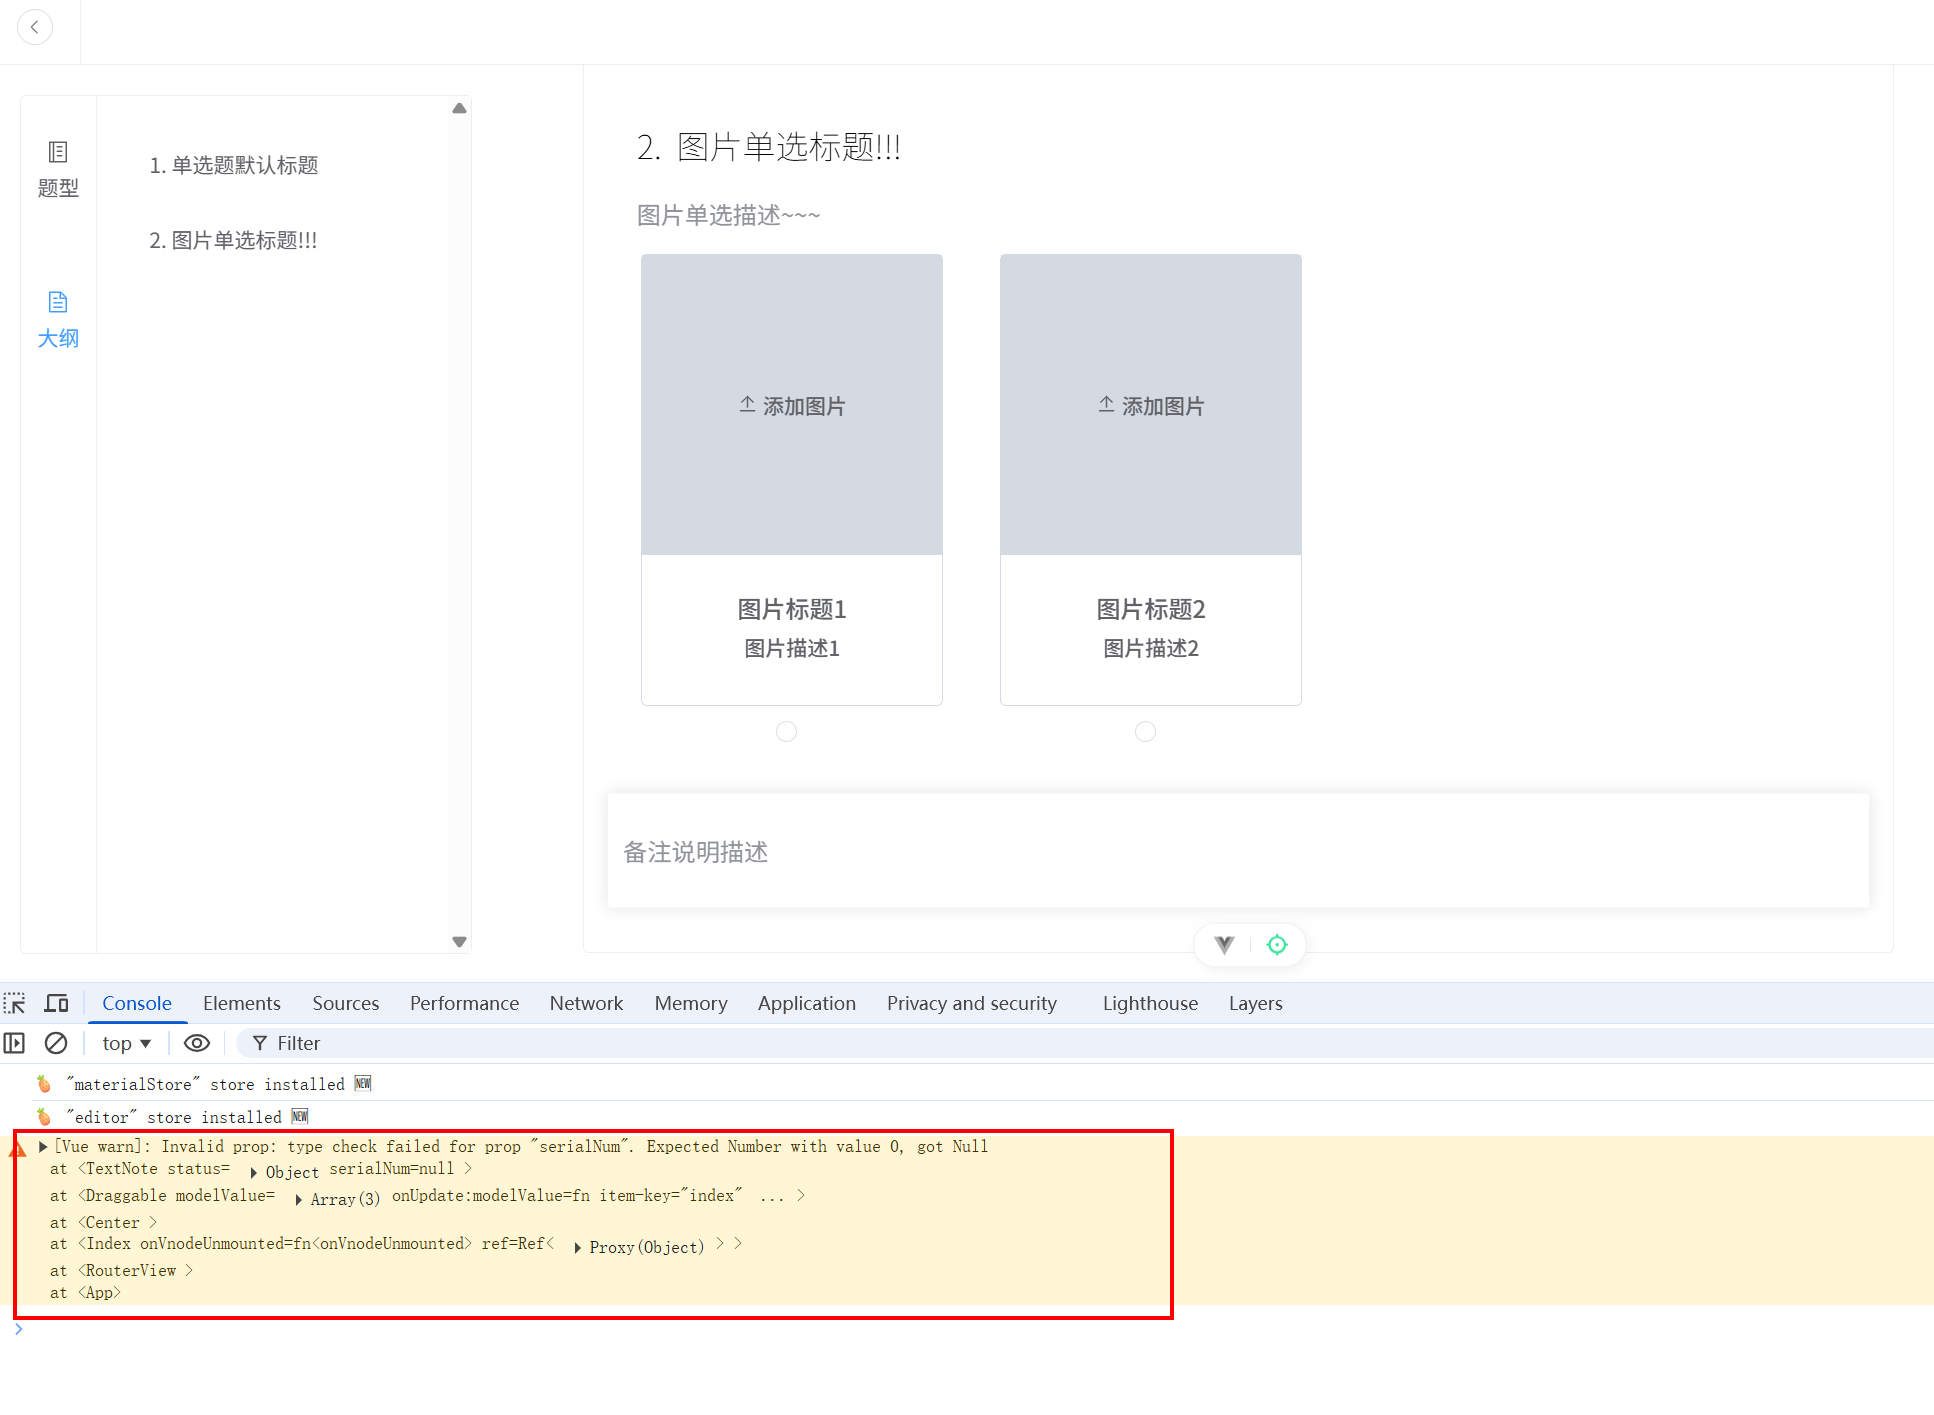Screen dimensions: 1934x1415
Task: Activate the DevTools inspect element picker
Action: coord(15,1003)
